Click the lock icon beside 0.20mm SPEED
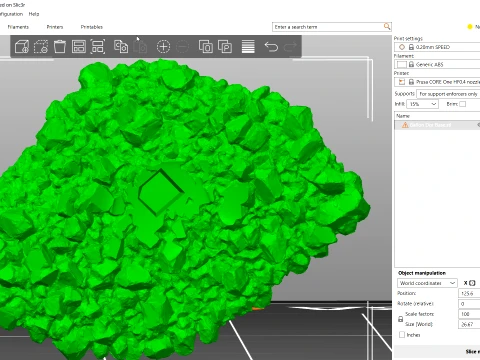Viewport: 480px width, 360px height. 411,47
